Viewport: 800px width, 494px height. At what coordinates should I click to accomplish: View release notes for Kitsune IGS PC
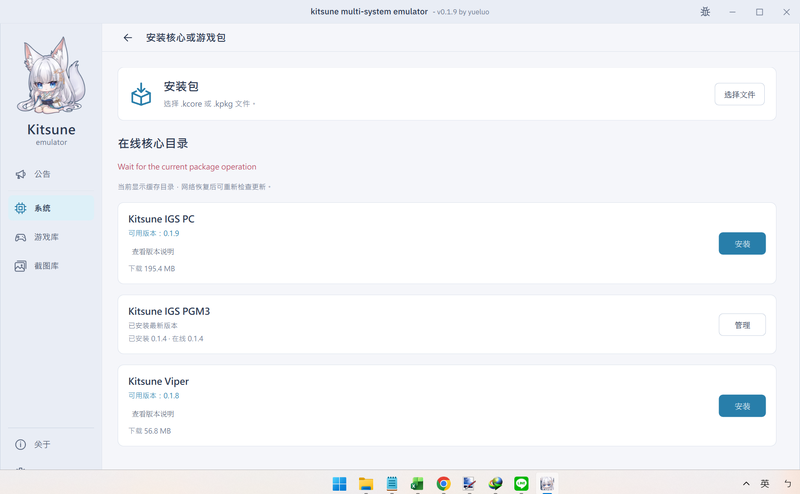tap(153, 252)
